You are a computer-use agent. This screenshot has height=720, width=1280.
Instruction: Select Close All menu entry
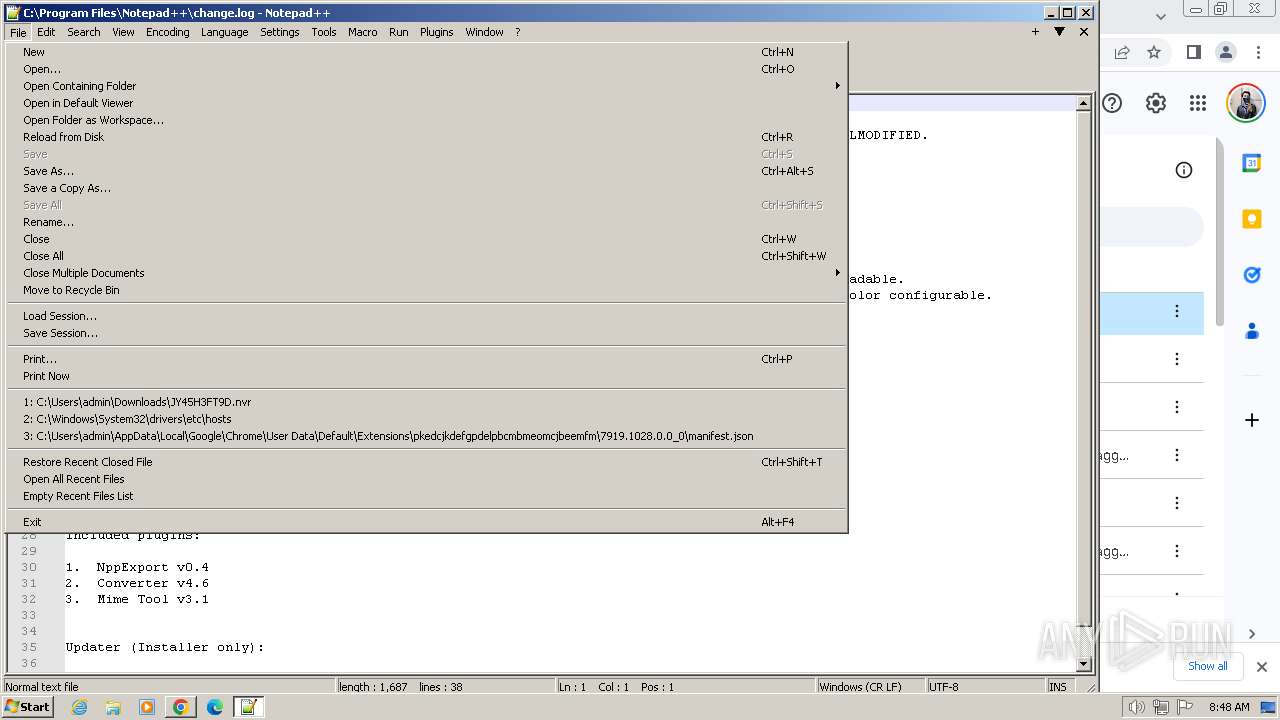[427, 256]
